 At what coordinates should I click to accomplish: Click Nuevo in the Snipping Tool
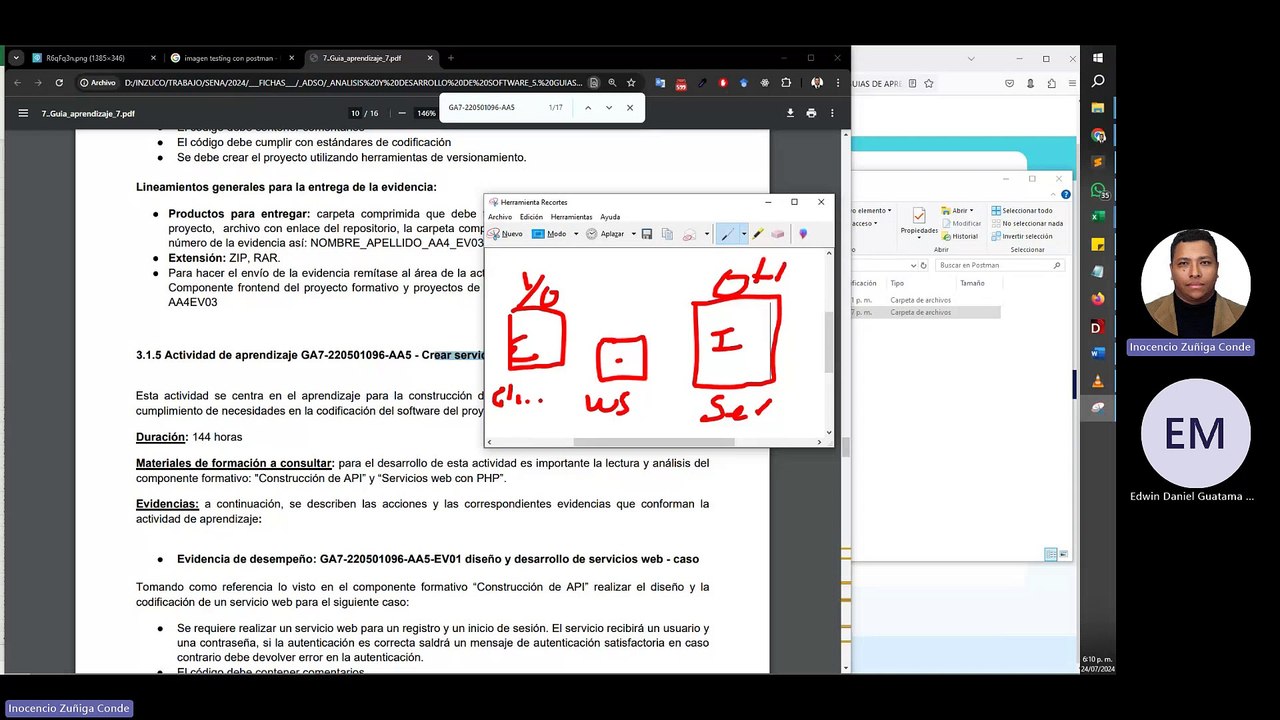click(506, 234)
